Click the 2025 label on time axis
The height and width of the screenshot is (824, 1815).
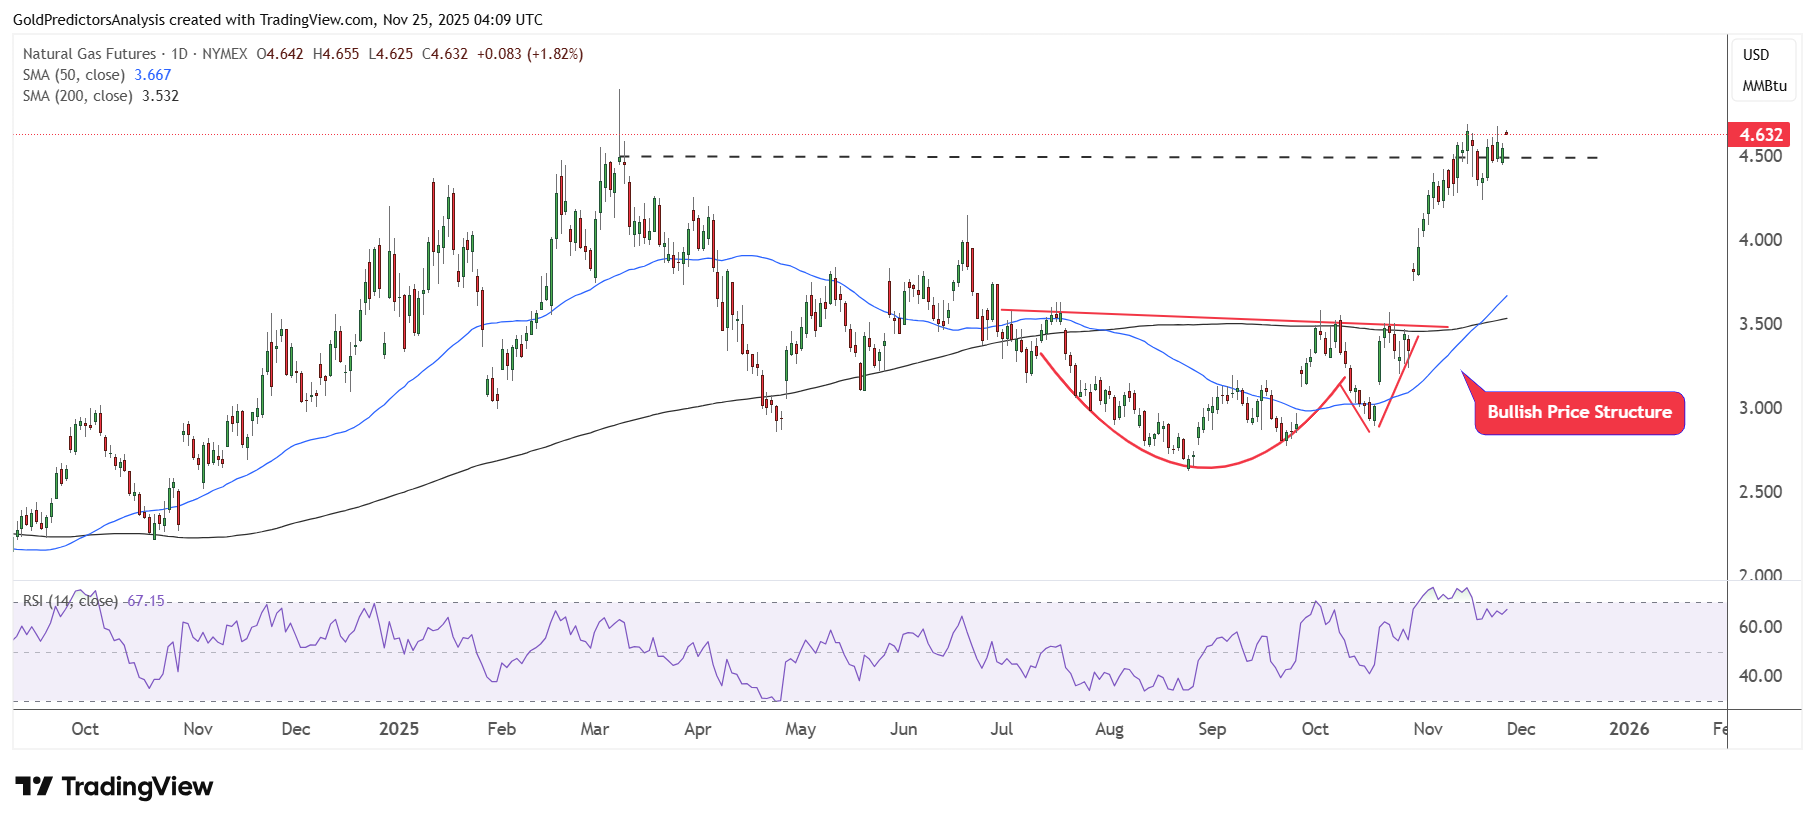(398, 729)
